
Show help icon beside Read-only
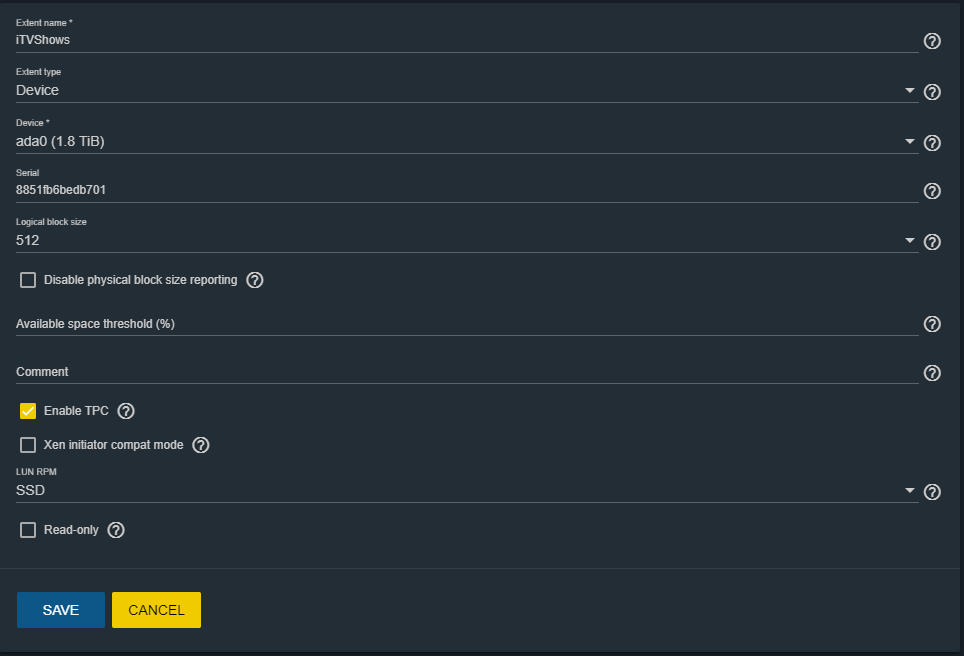tap(116, 530)
